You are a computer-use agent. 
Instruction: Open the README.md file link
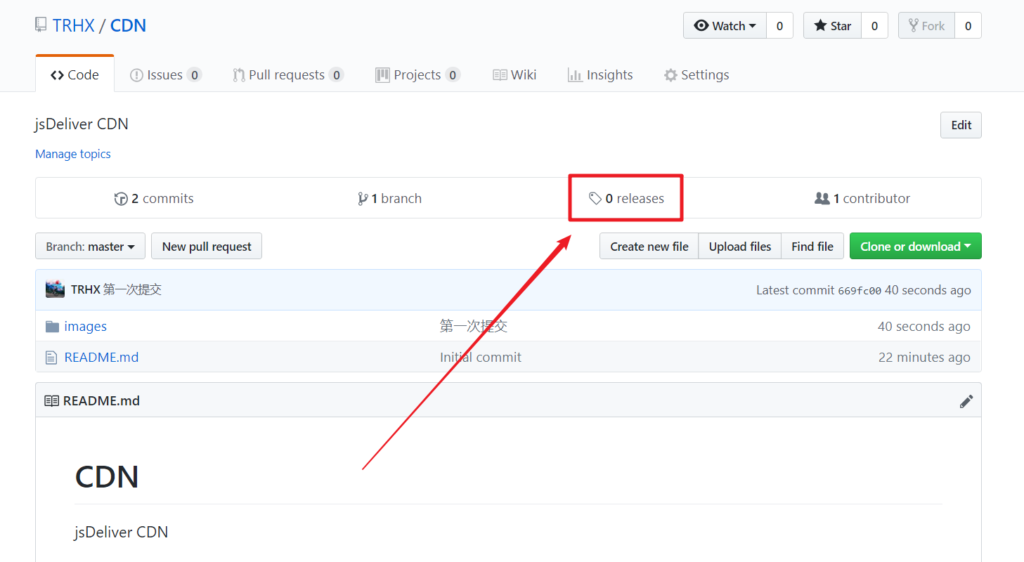(101, 357)
